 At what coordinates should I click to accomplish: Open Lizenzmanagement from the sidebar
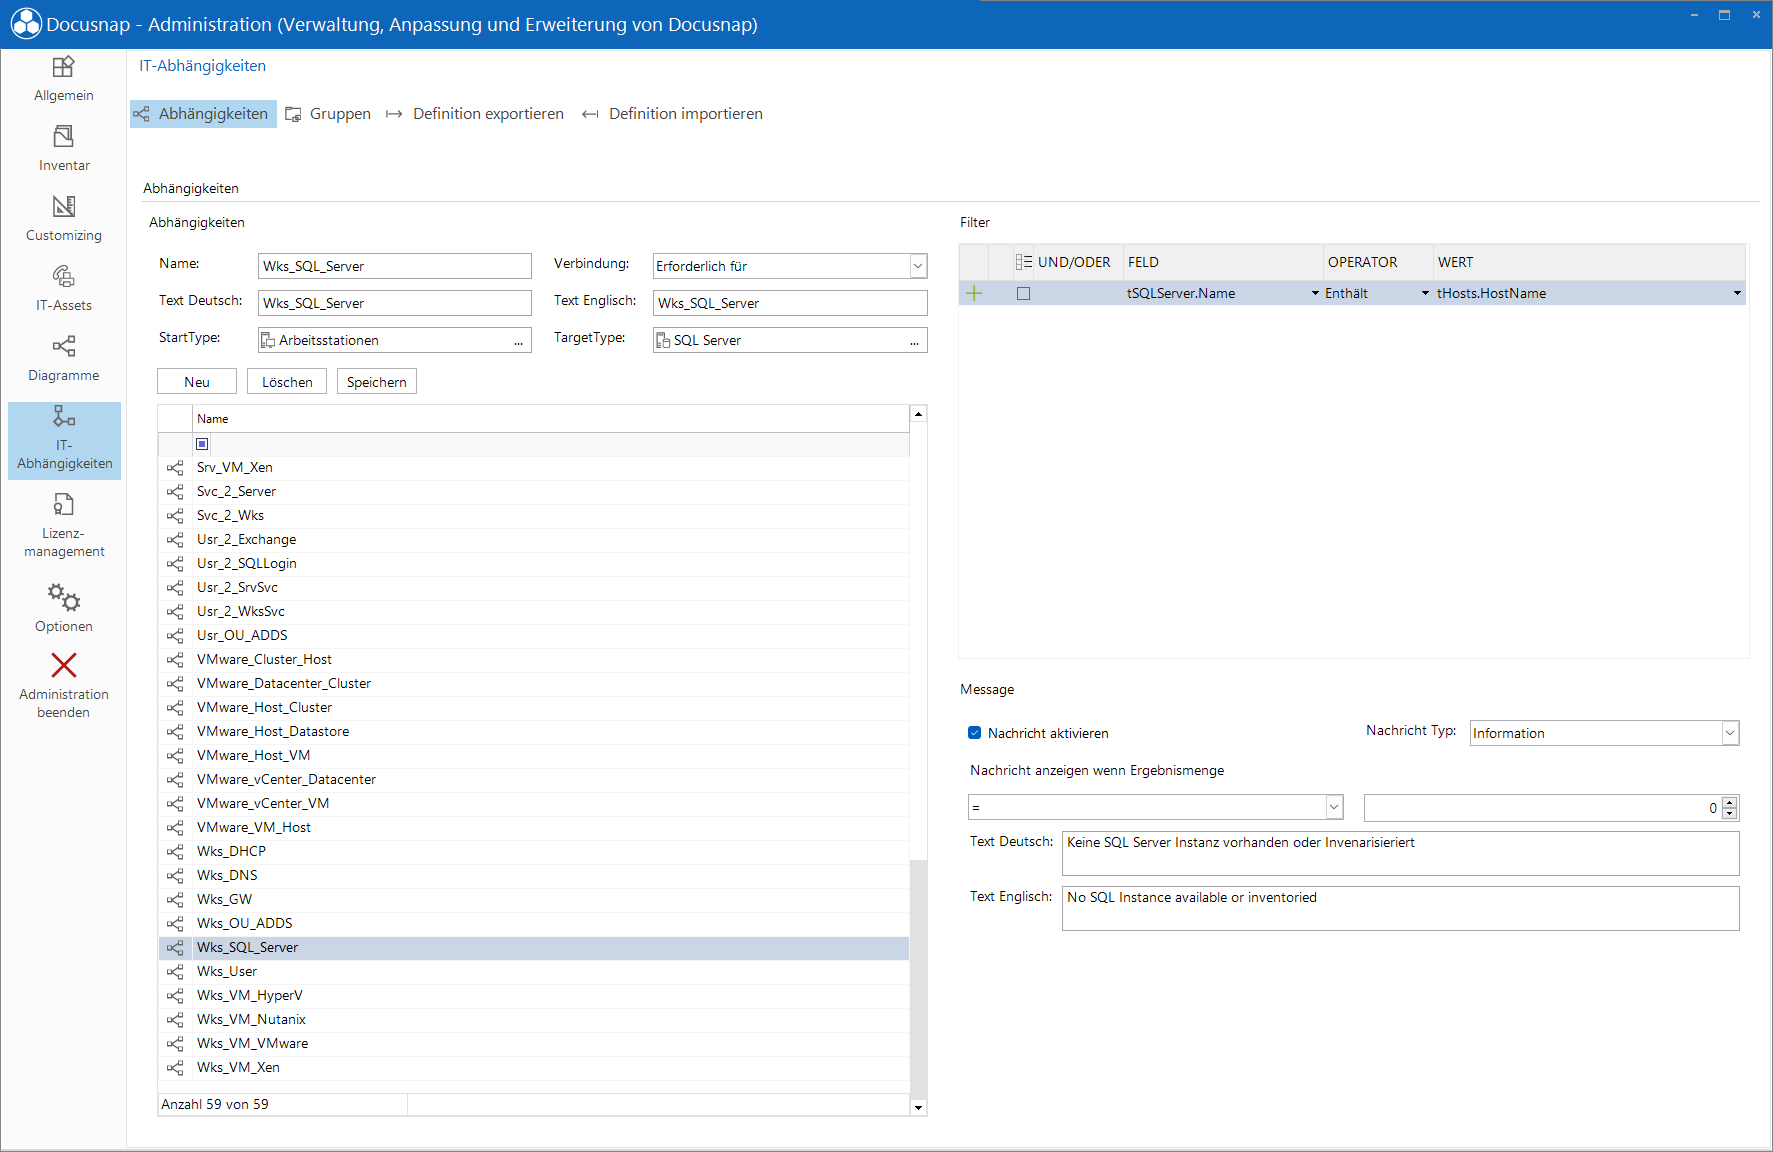tap(64, 504)
